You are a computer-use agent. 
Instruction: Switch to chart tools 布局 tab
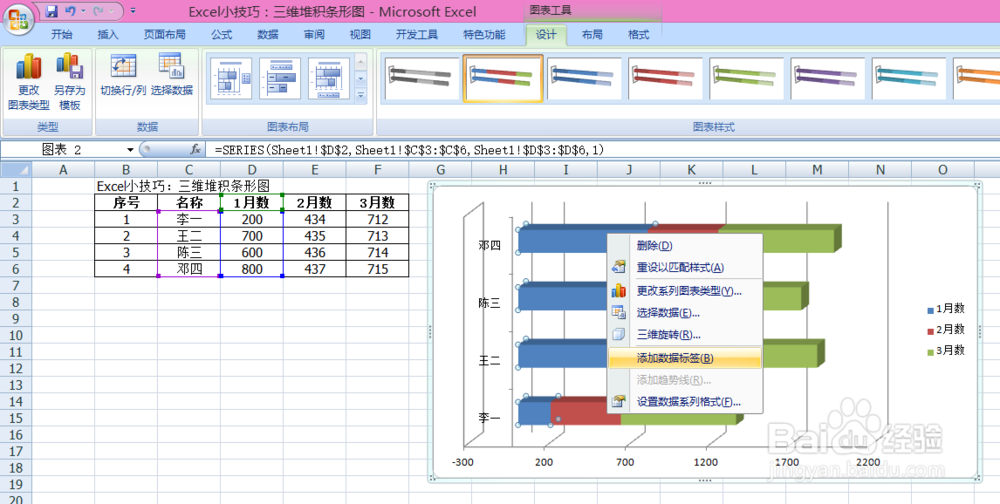click(592, 34)
